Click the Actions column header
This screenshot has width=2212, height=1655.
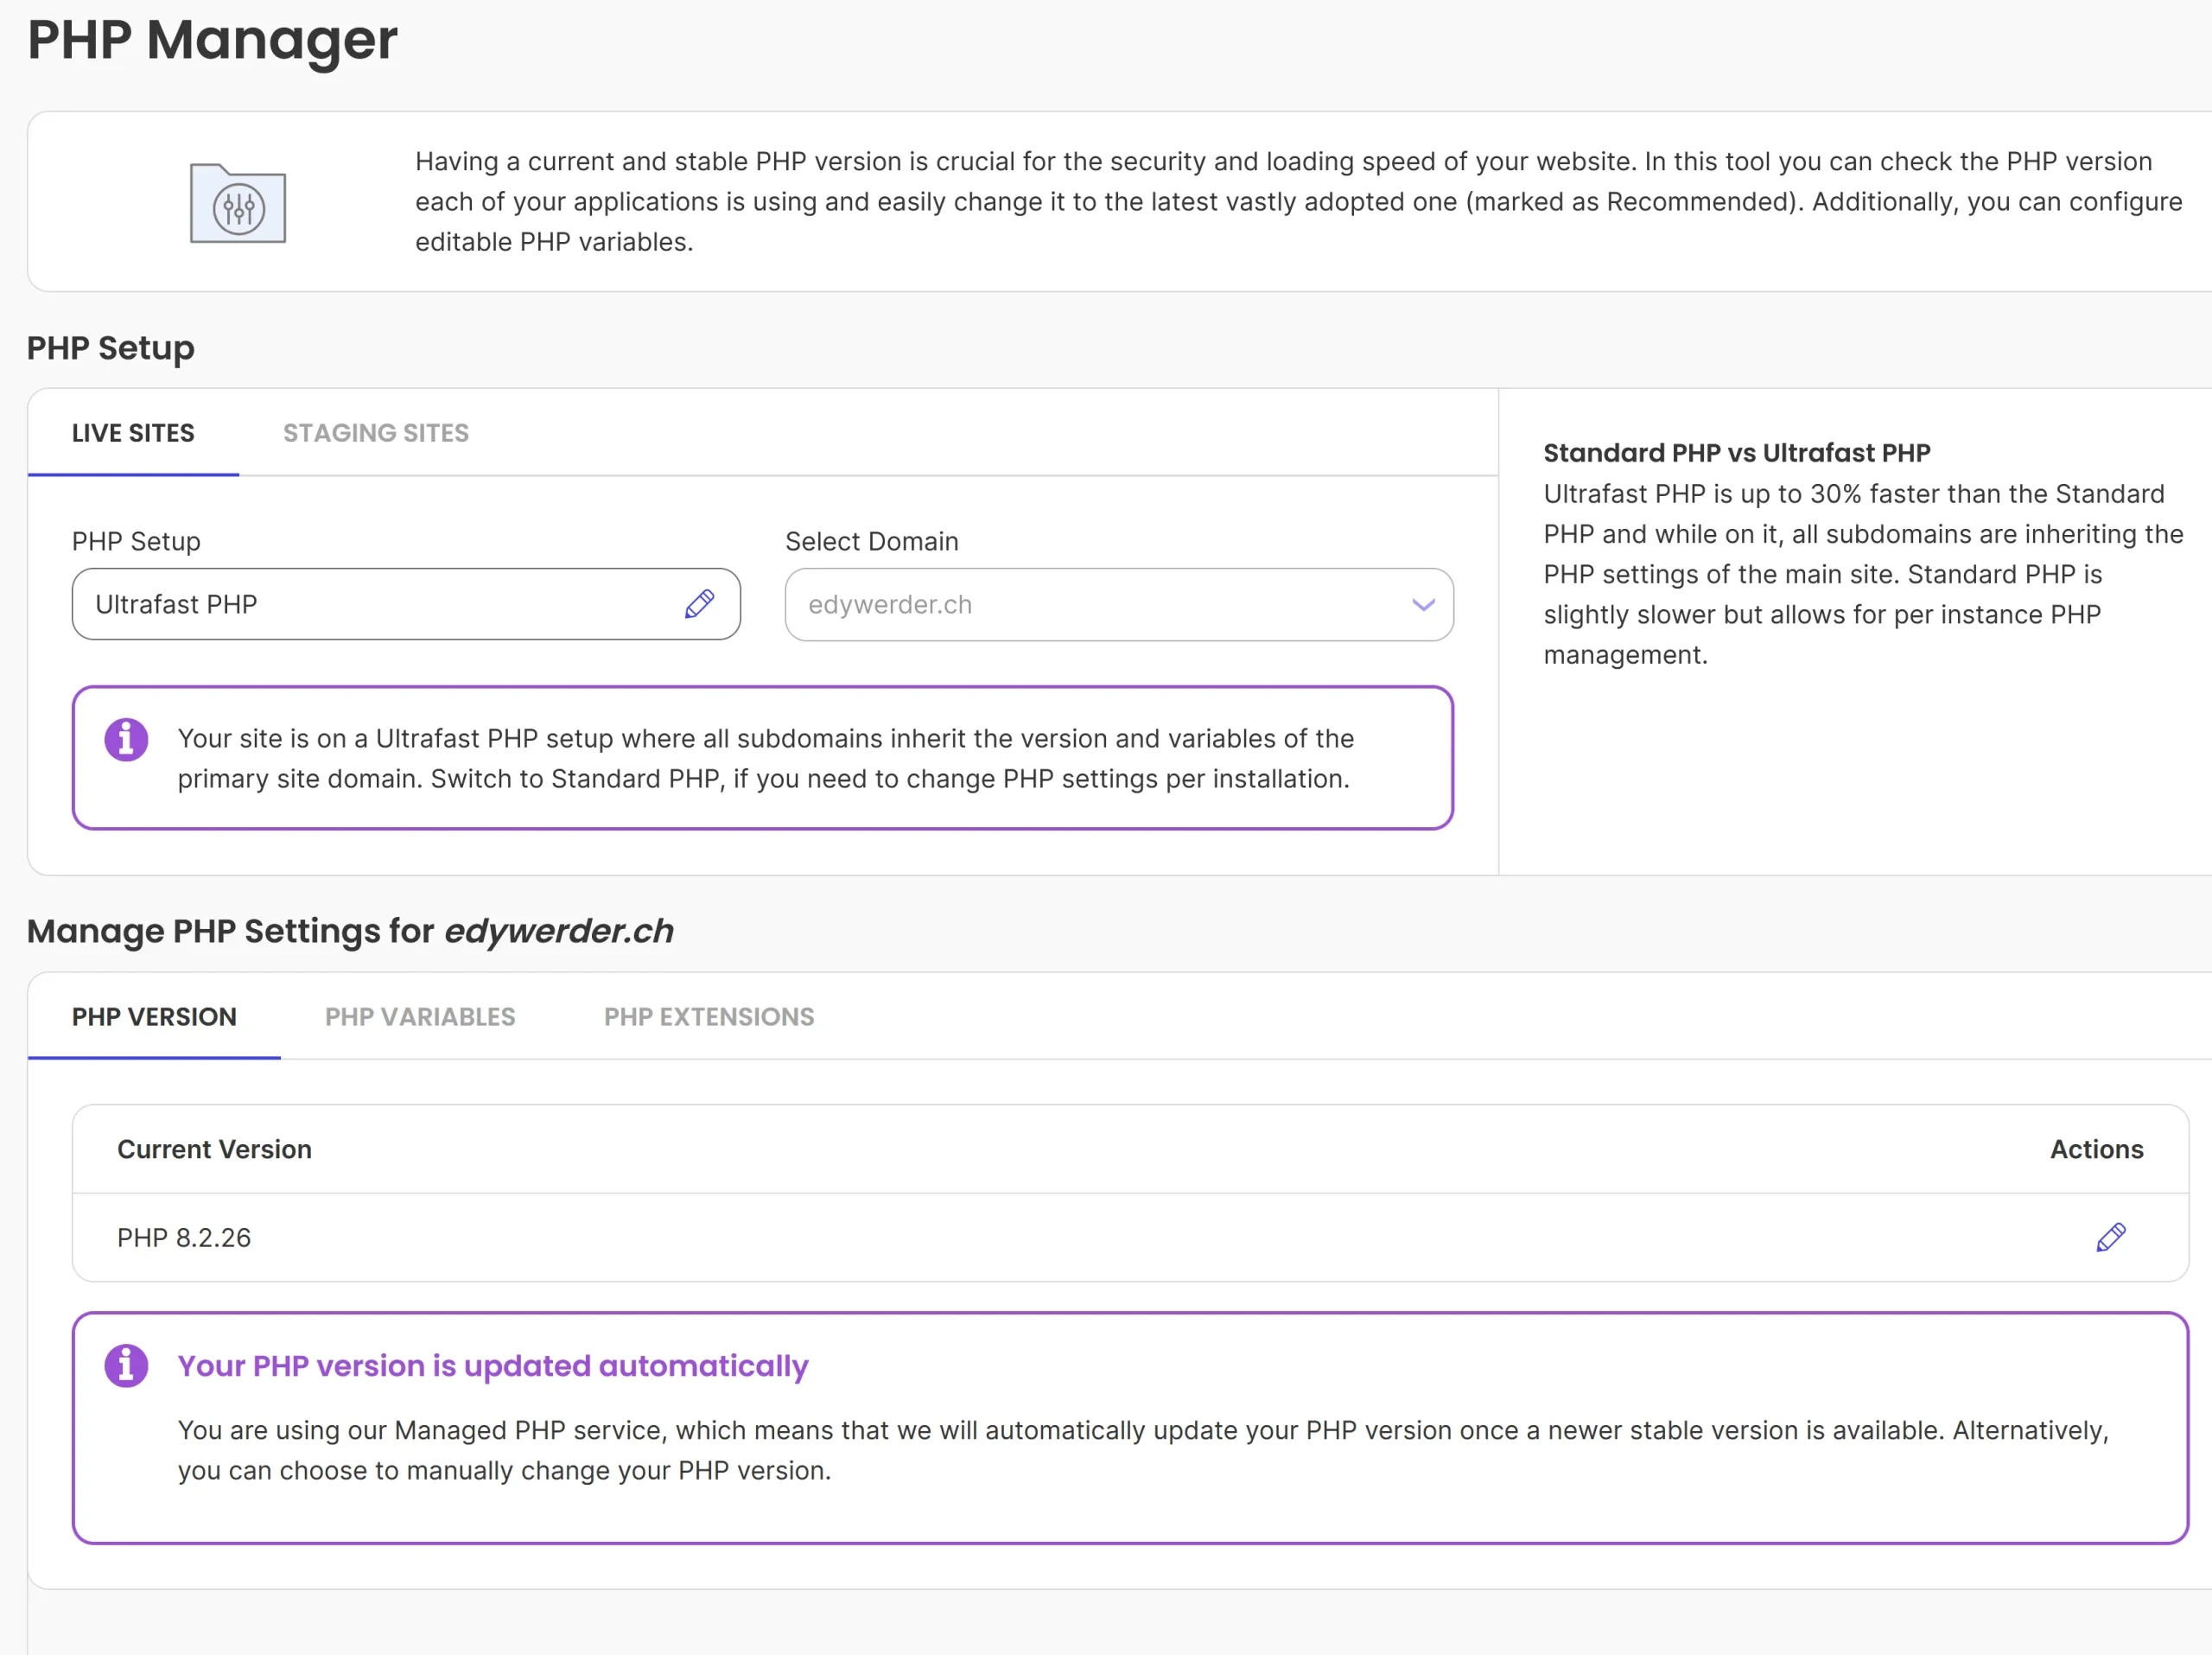(x=2096, y=1149)
